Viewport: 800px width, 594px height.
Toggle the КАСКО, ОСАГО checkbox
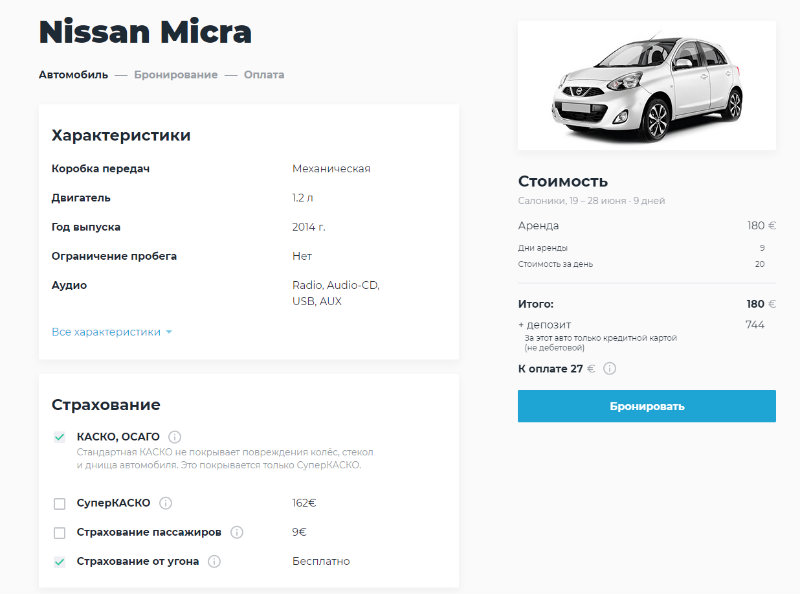59,437
